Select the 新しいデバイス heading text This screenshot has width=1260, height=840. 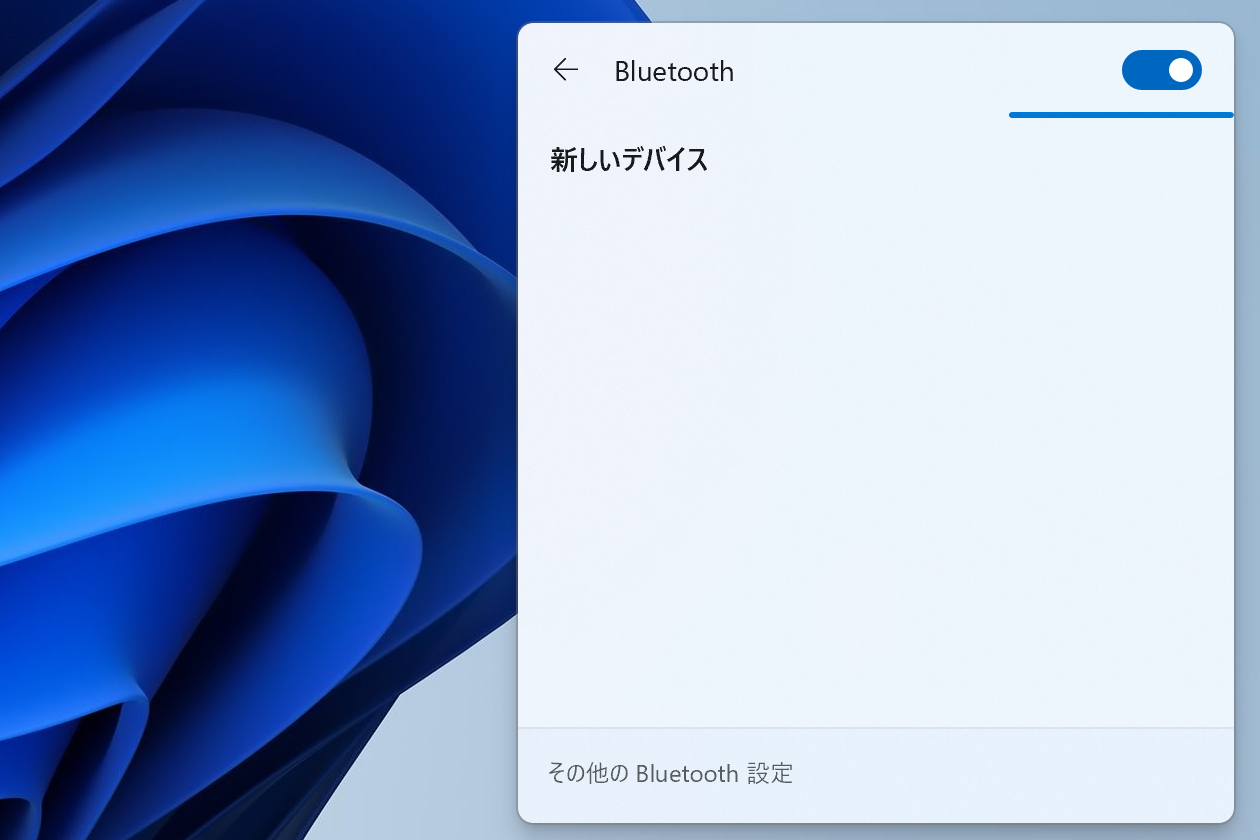coord(629,160)
